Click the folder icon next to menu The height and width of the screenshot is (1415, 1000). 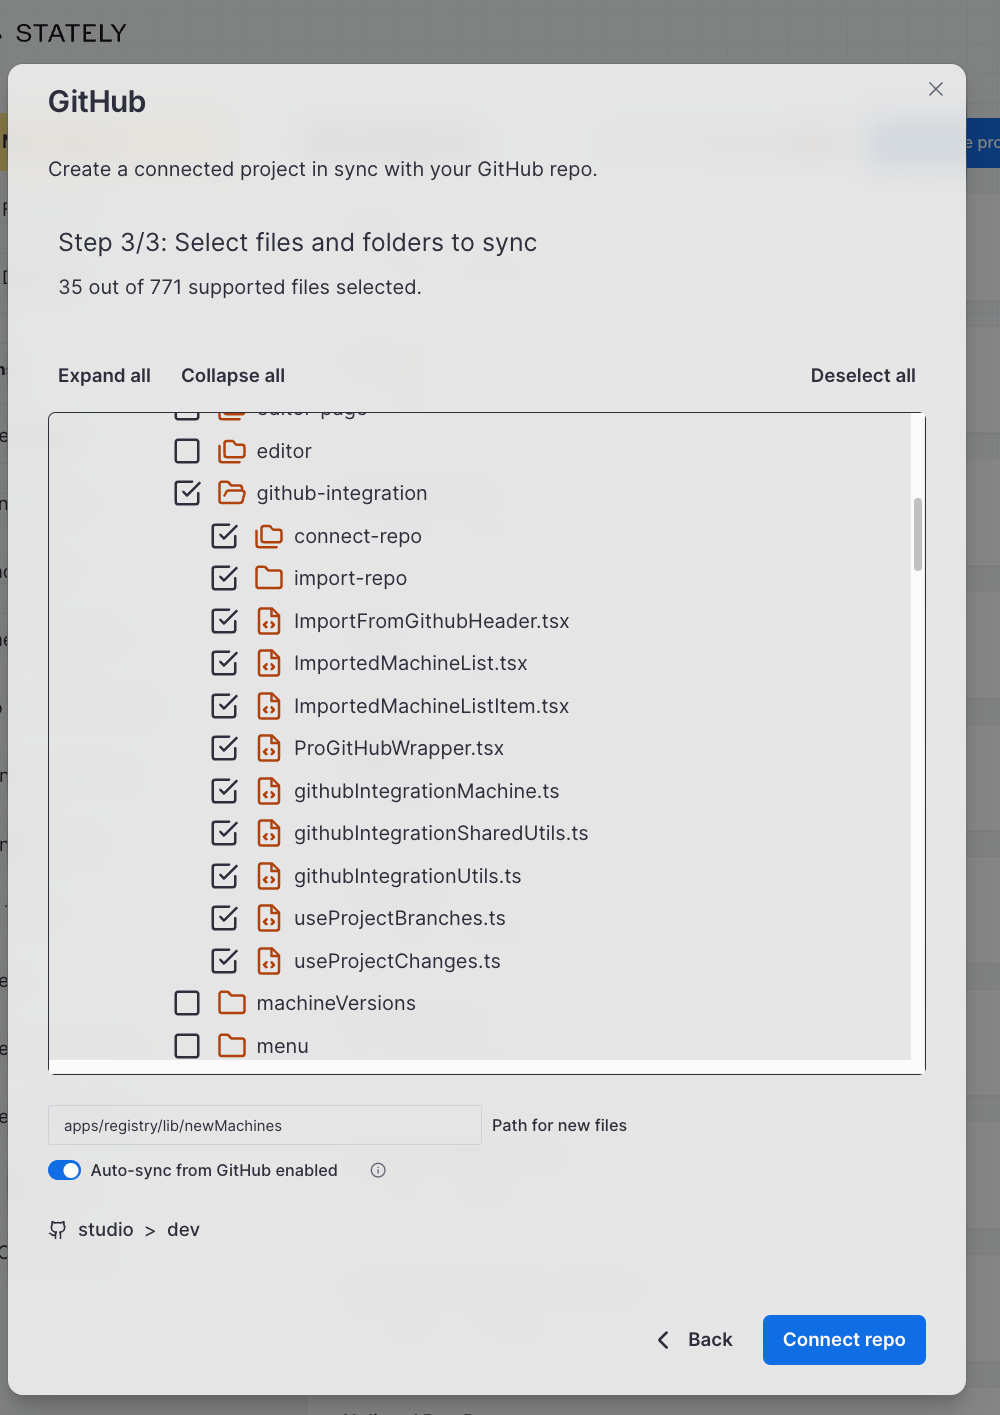point(231,1046)
